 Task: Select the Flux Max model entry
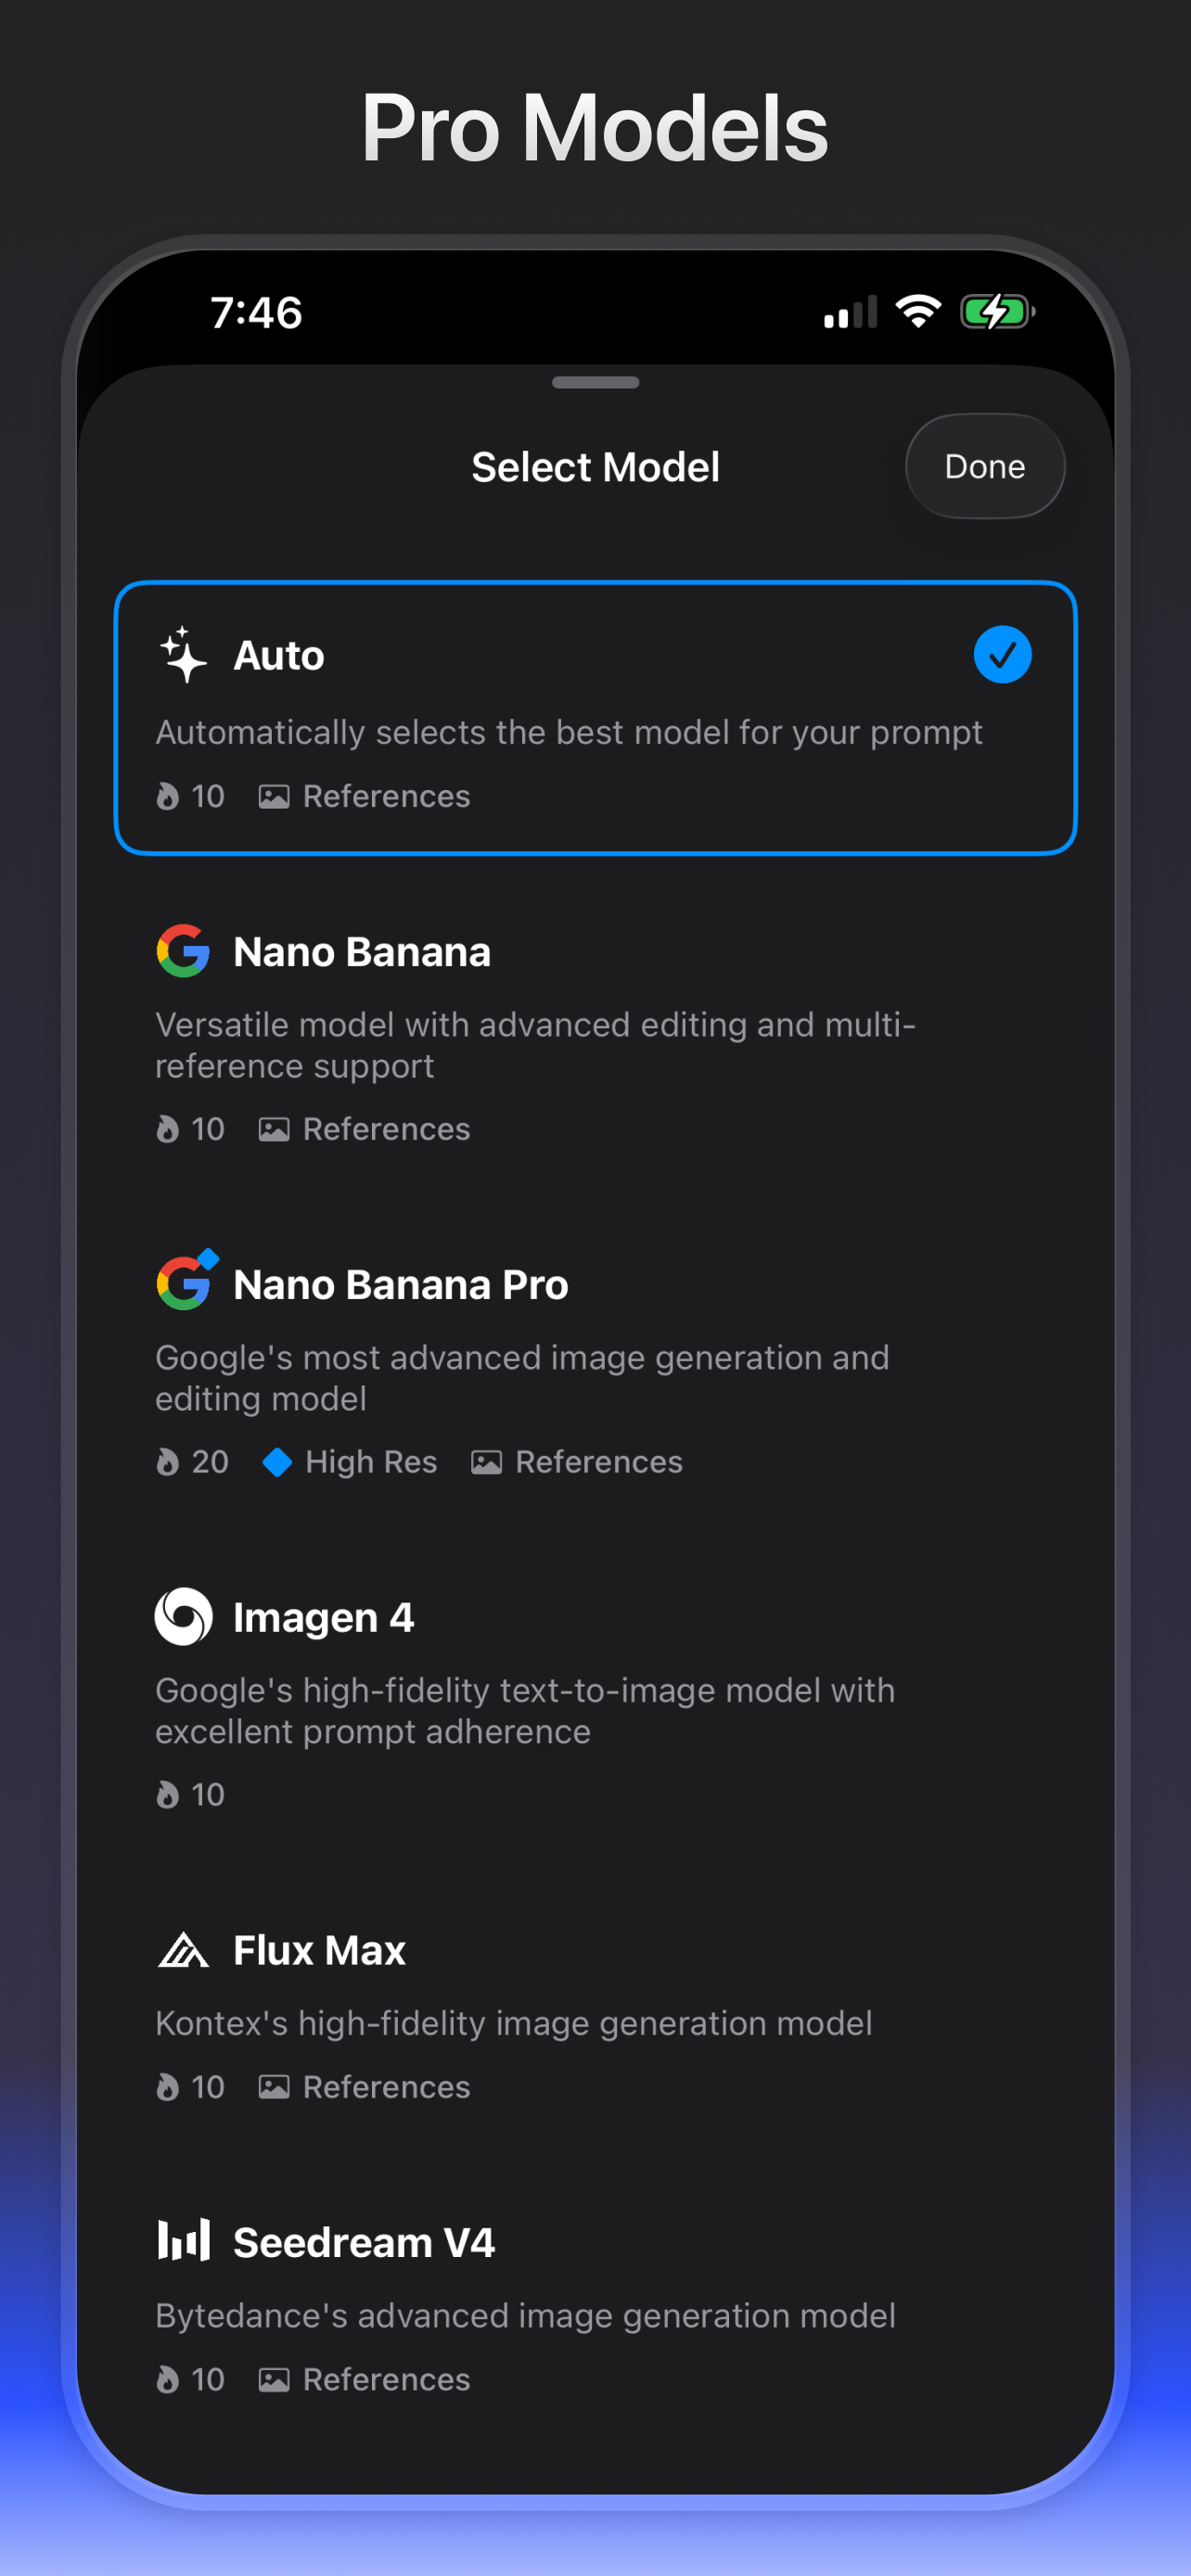coord(319,1951)
